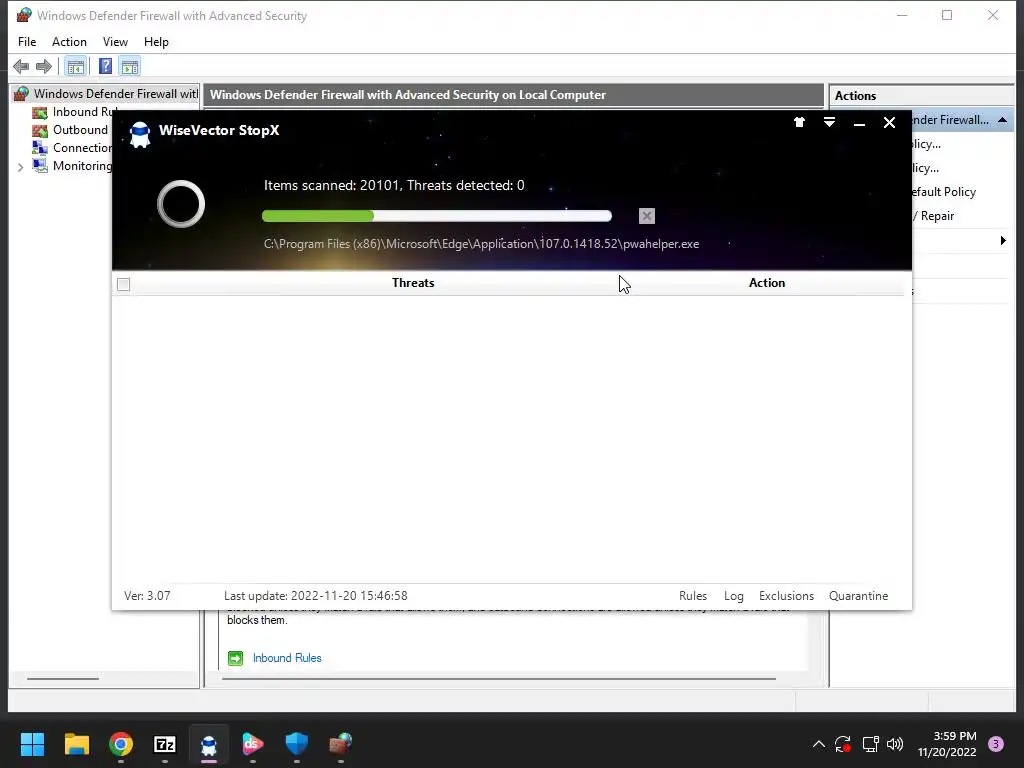Click the network tray icon

[x=870, y=744]
